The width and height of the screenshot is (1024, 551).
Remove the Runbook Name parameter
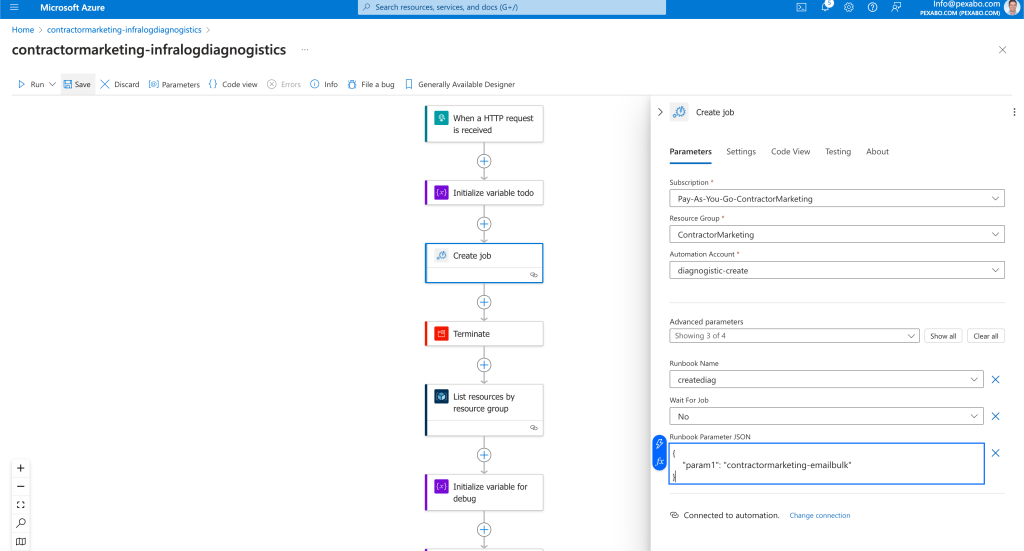tap(995, 379)
